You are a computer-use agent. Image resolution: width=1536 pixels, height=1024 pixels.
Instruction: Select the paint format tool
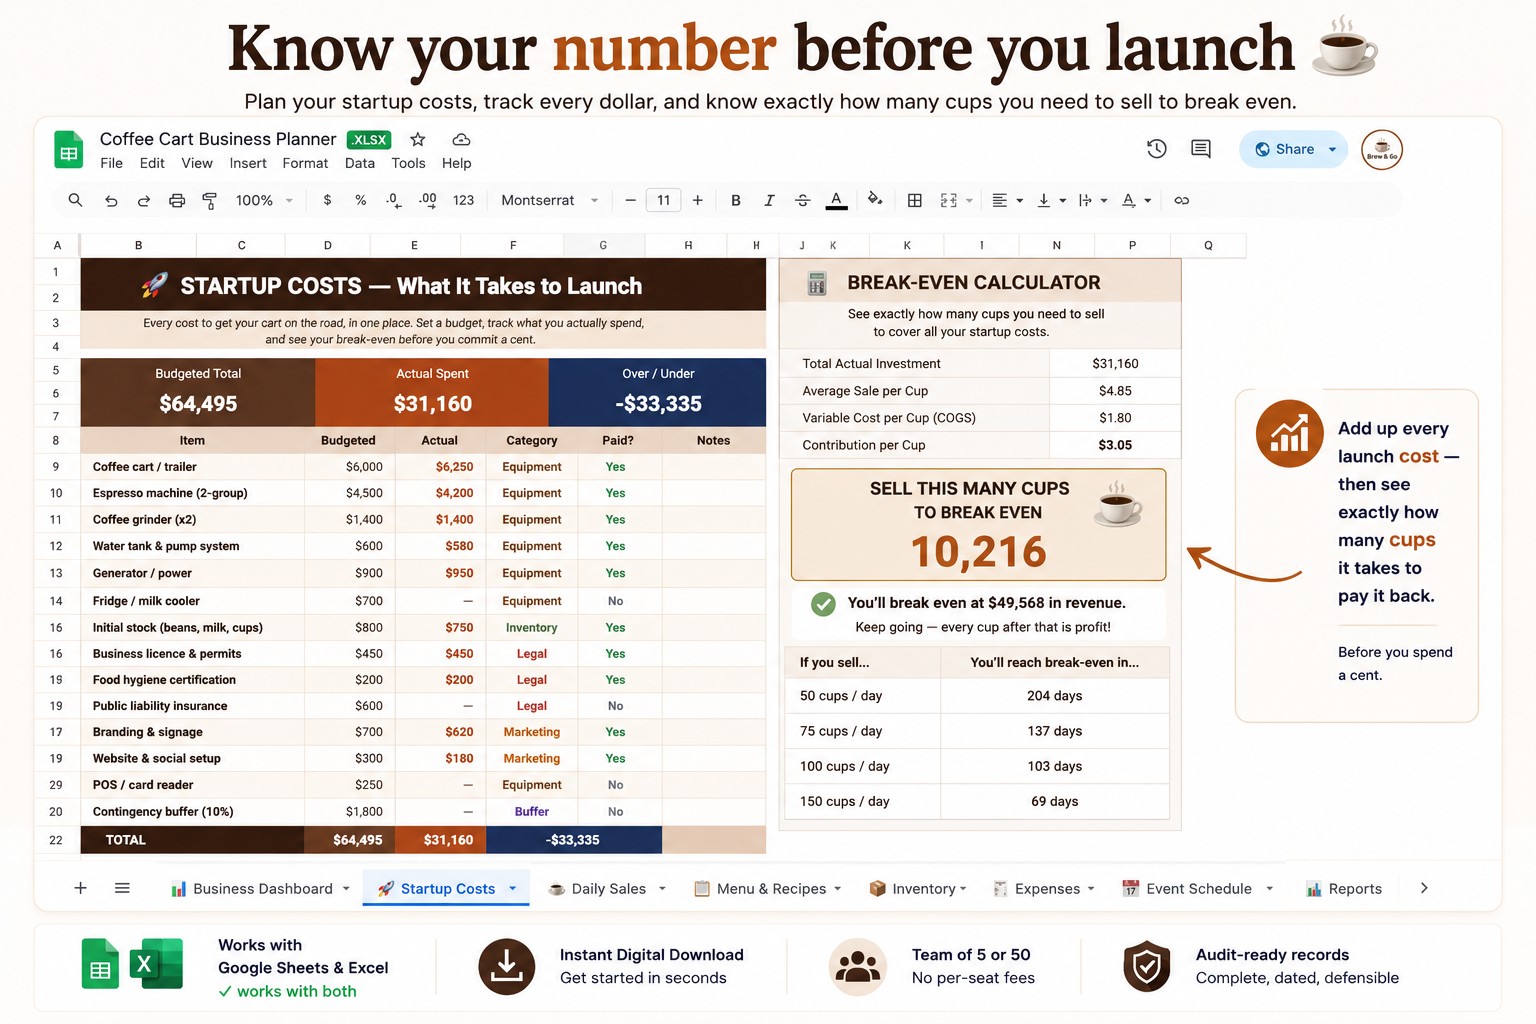(x=210, y=200)
